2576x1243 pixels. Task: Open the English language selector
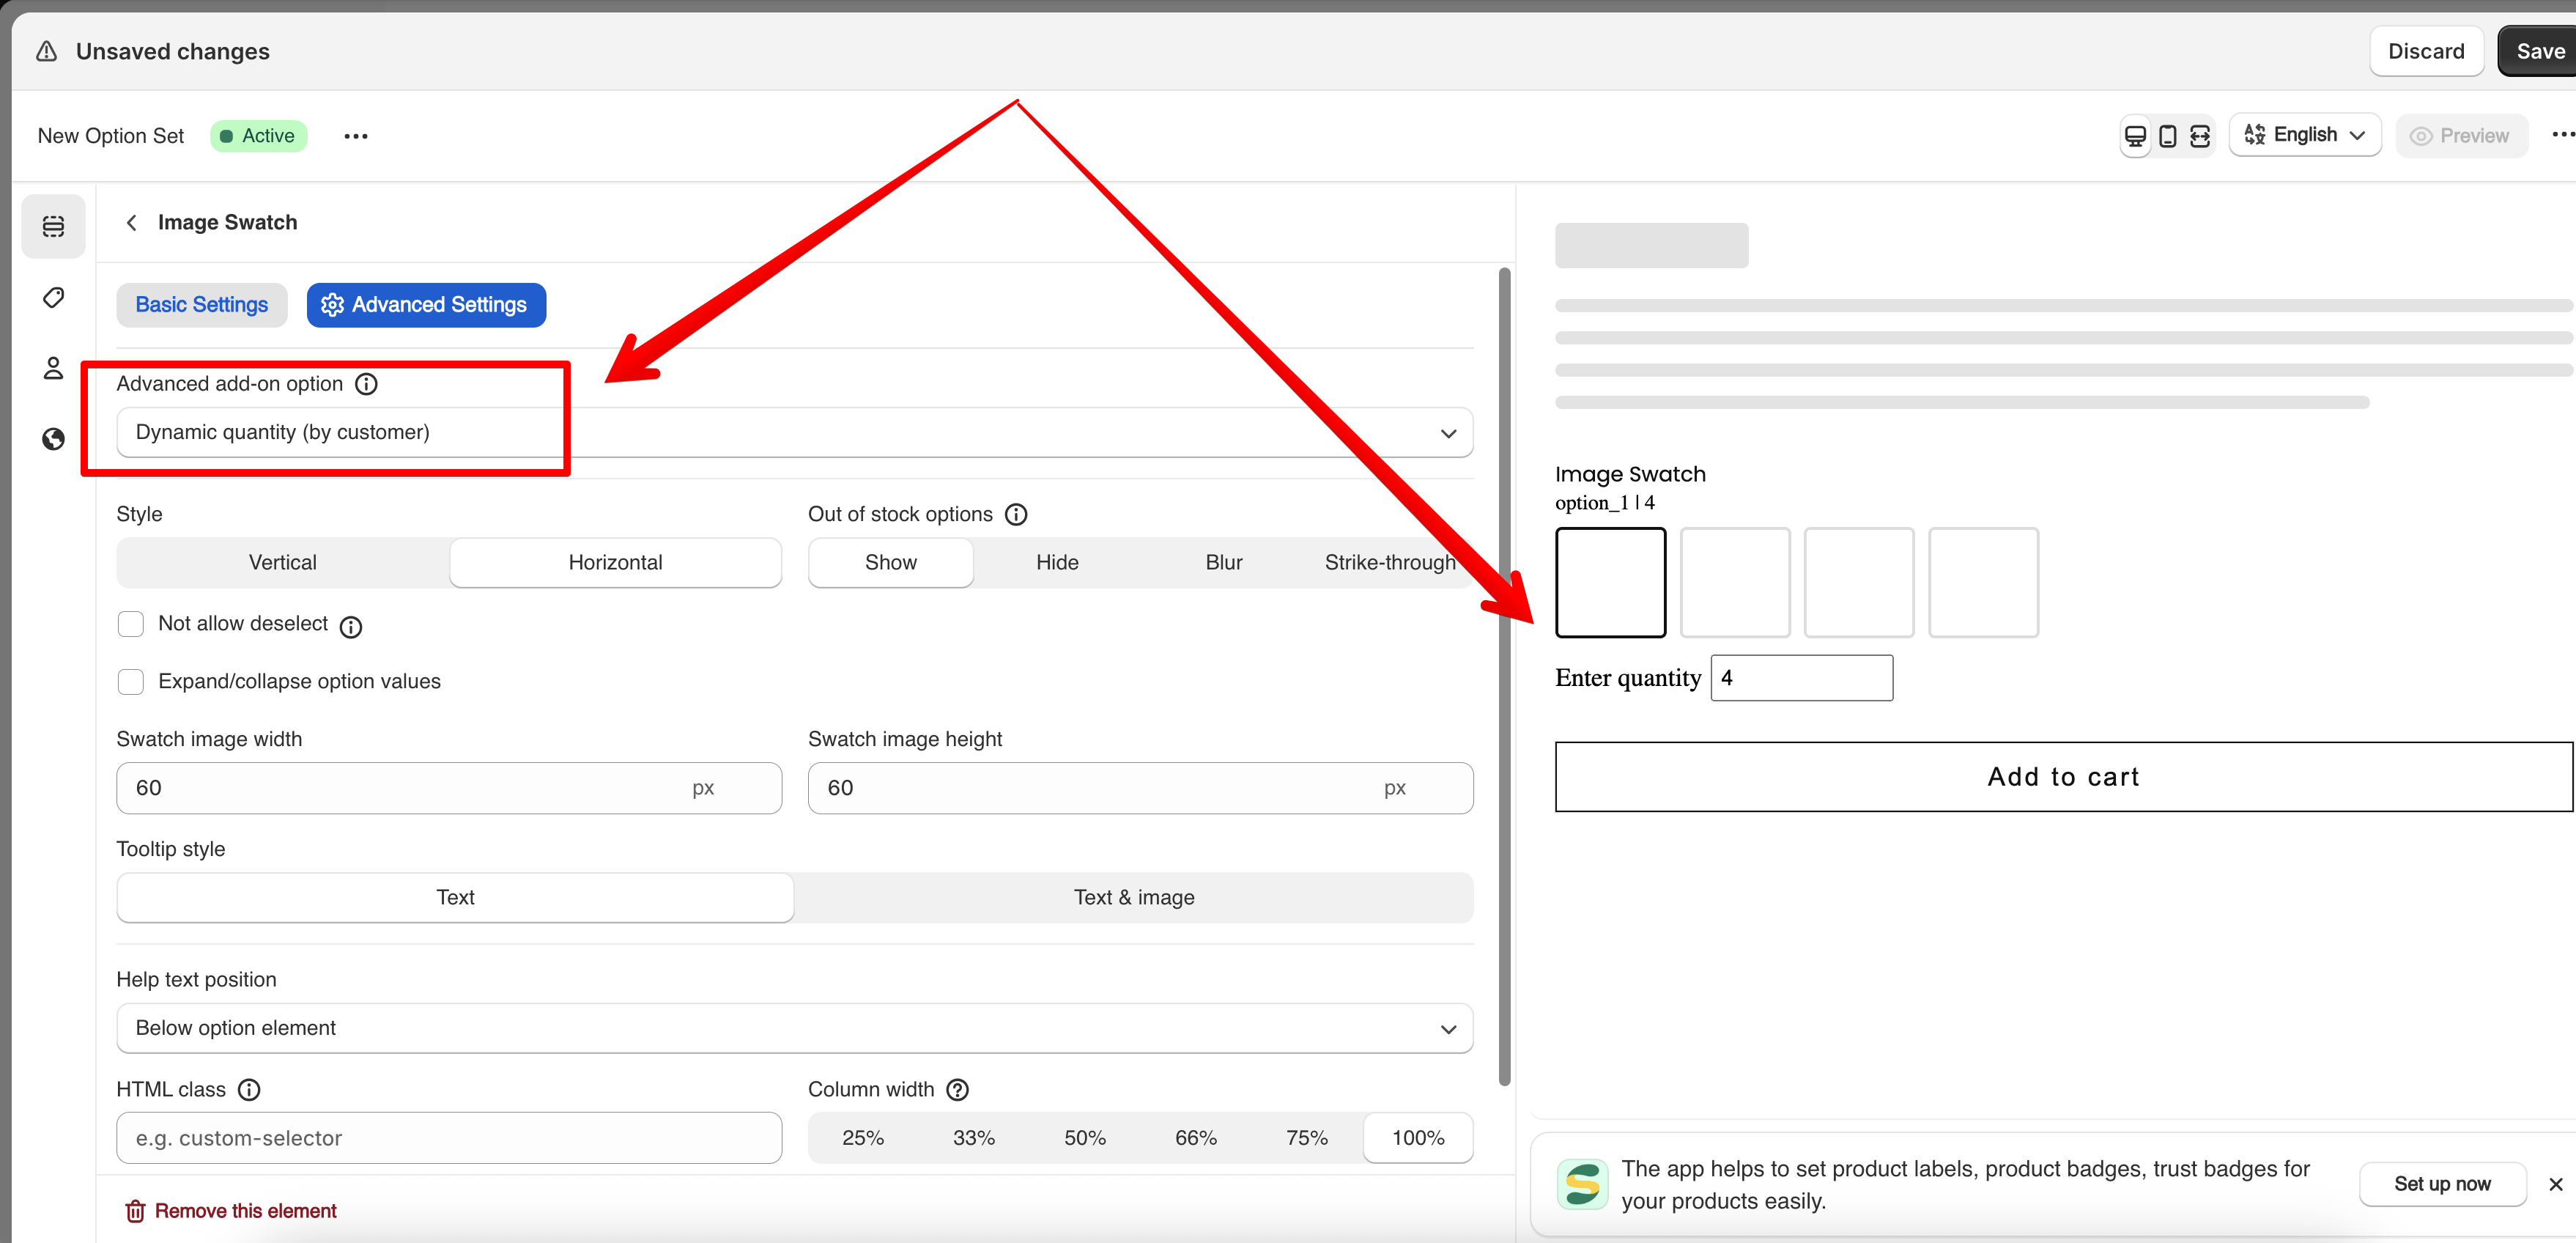[2304, 135]
